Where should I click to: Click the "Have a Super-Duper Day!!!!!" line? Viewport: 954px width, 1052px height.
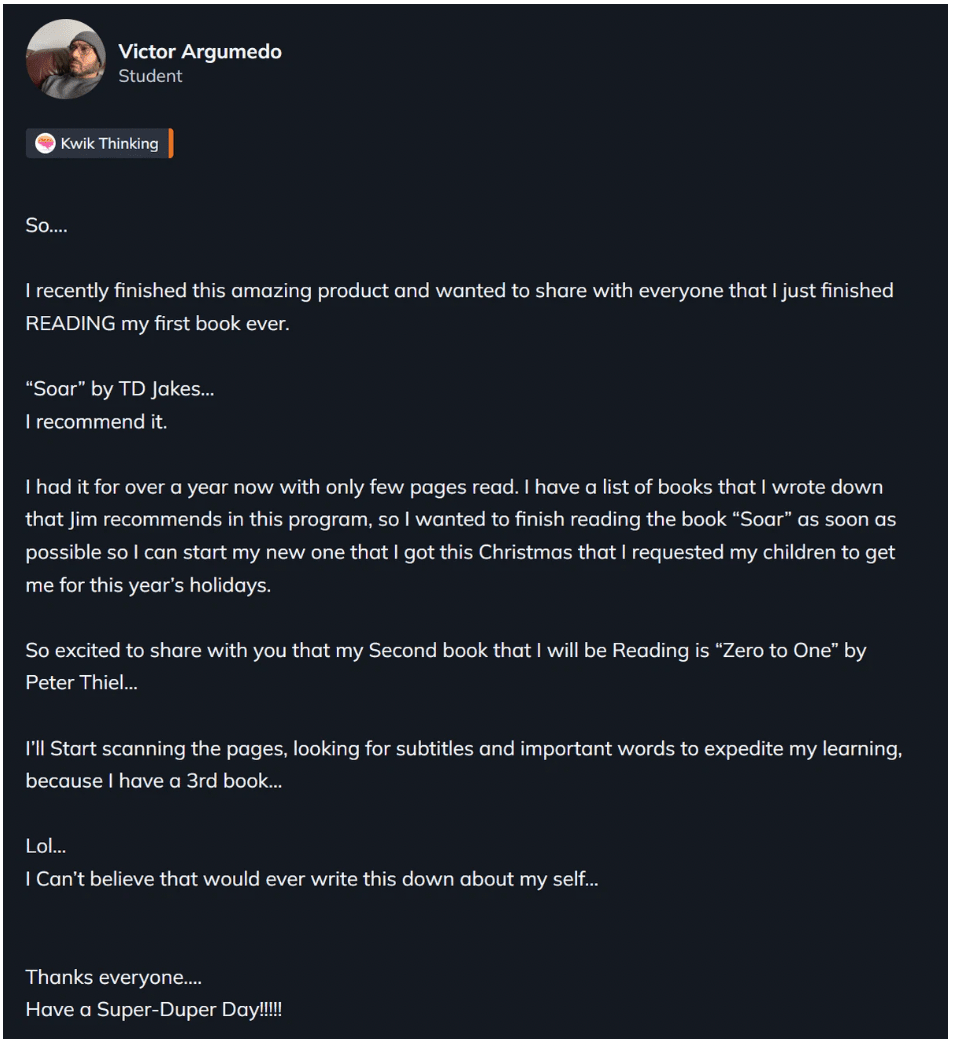coord(154,1010)
